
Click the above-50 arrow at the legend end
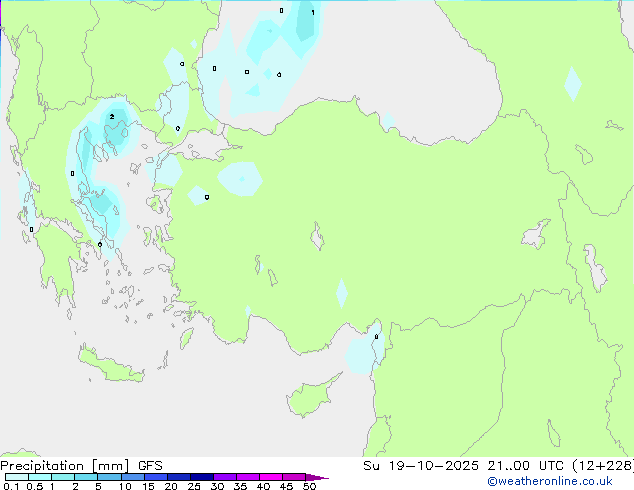[x=317, y=477]
